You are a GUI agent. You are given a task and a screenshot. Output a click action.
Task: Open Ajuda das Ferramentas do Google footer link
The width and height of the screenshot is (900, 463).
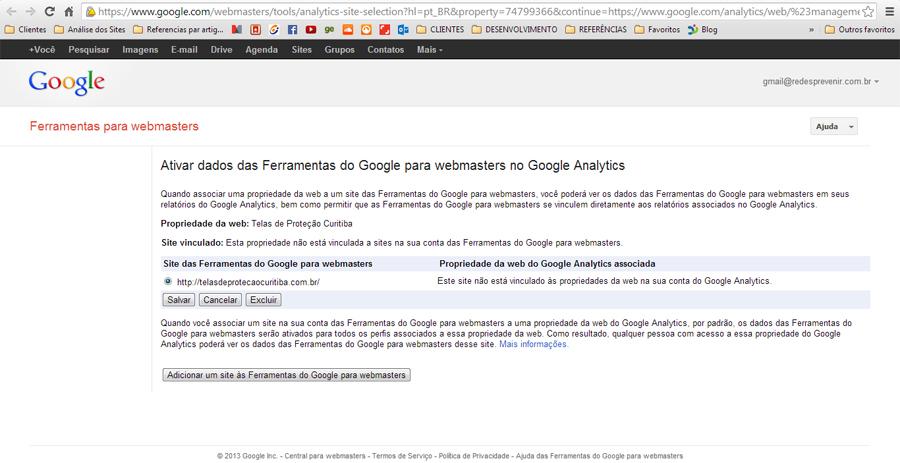(599, 456)
